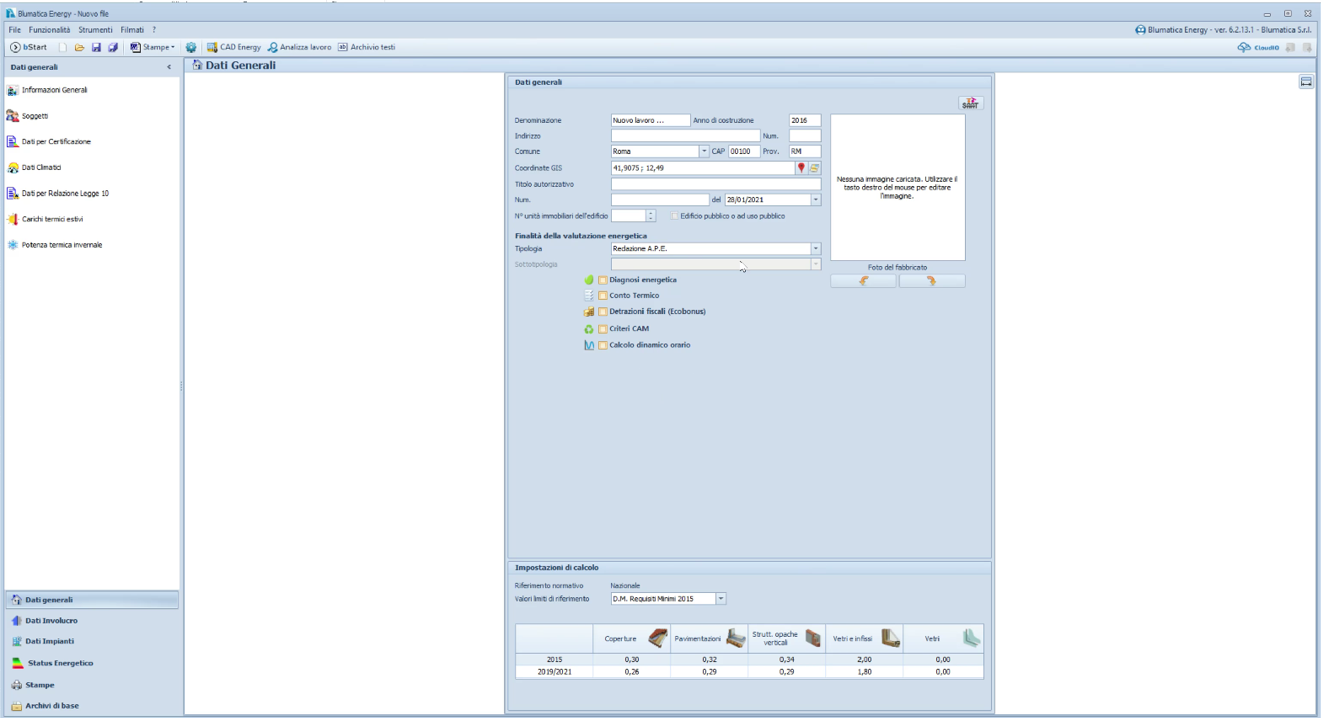Screen dimensions: 1321x718
Task: Enable the Criteri CAM checkbox
Action: [602, 329]
